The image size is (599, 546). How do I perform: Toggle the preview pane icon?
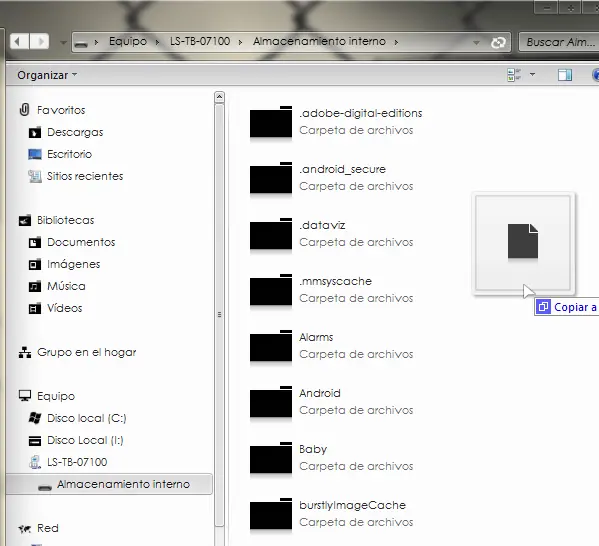565,75
